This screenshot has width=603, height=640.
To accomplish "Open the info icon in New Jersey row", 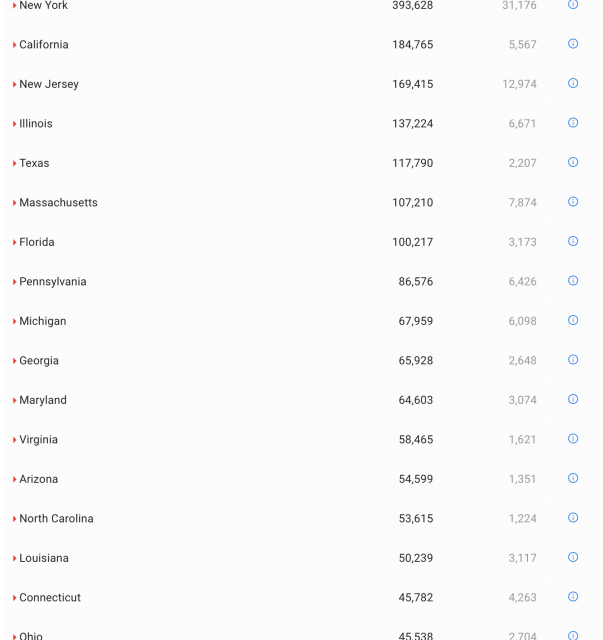I will 573,83.
